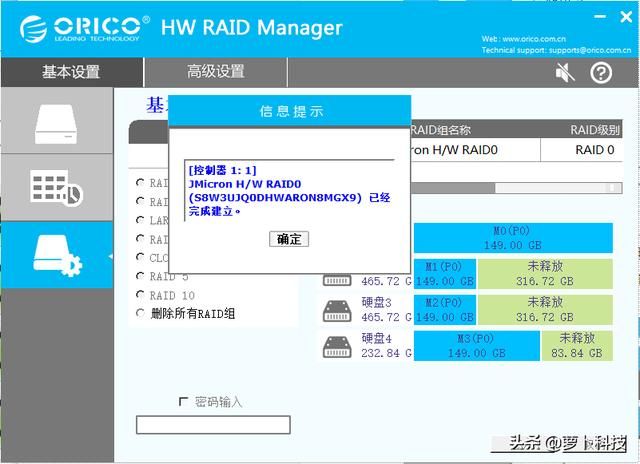Click the 硬盘4 label text
640x464 pixels.
coord(376,338)
